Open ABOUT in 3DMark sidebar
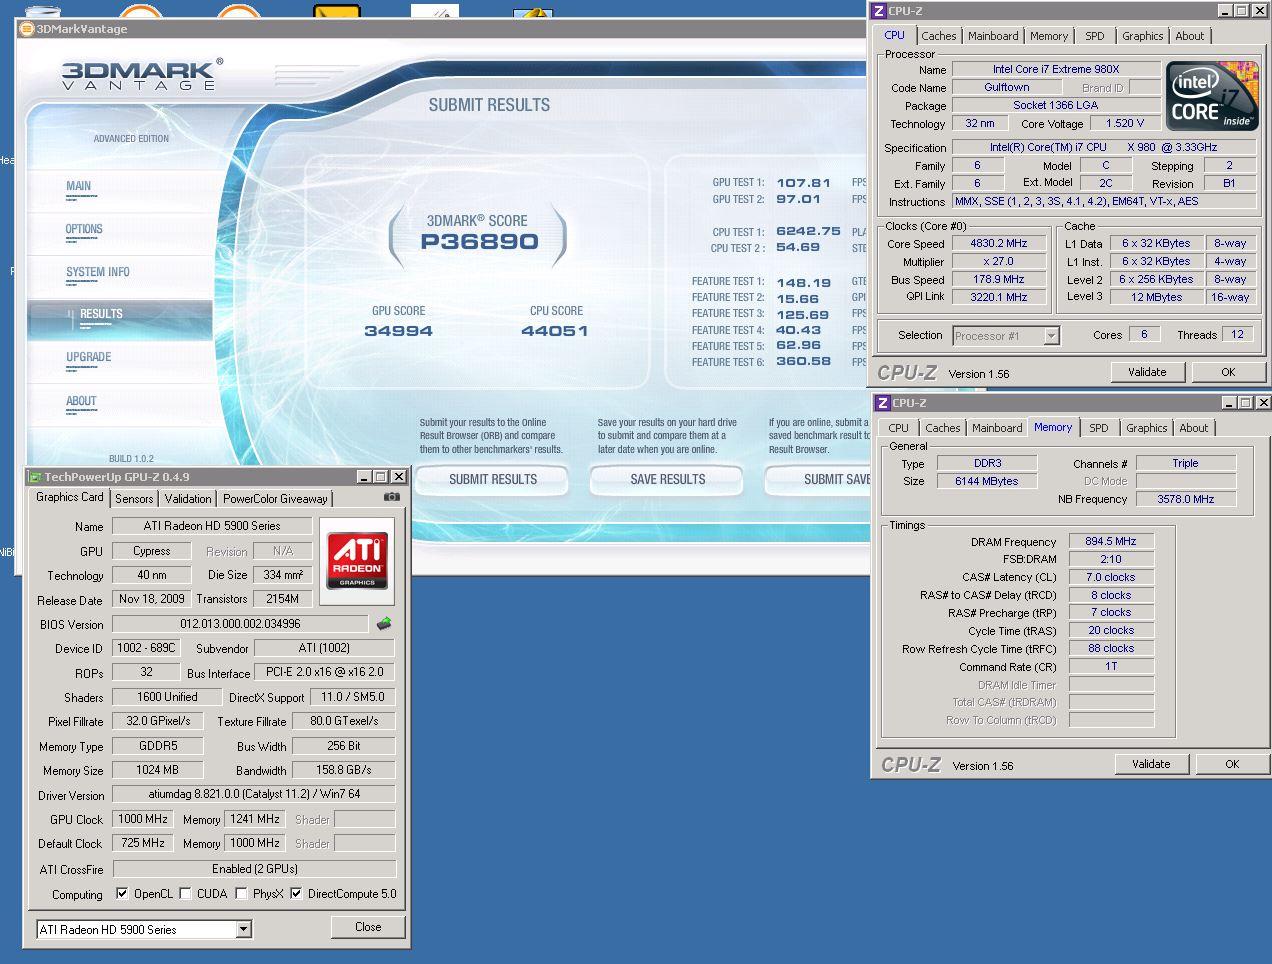Image resolution: width=1272 pixels, height=964 pixels. [x=81, y=402]
